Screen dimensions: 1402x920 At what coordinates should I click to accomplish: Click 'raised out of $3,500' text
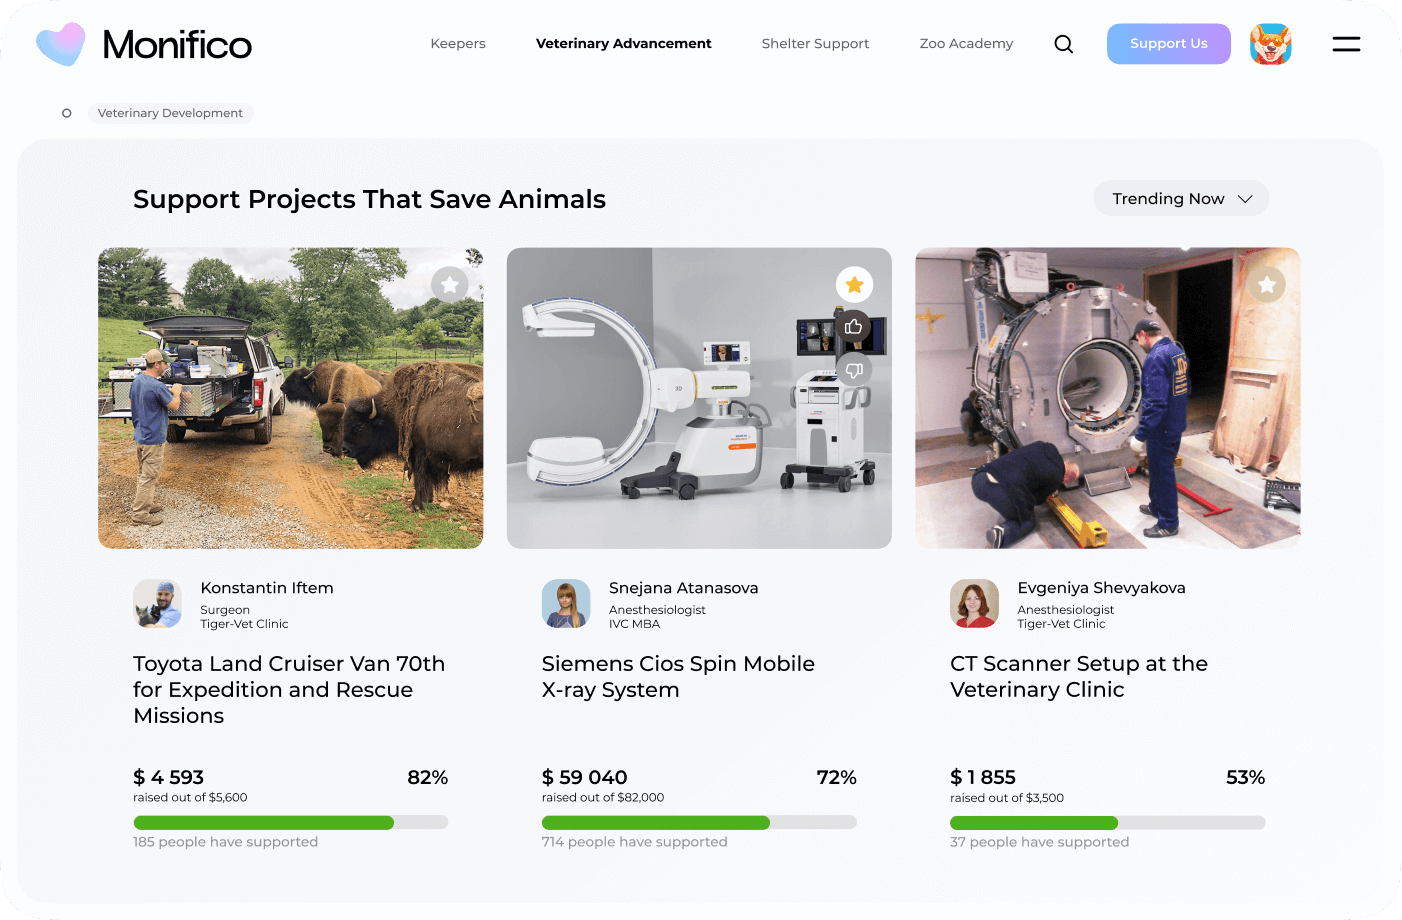pyautogui.click(x=1007, y=798)
